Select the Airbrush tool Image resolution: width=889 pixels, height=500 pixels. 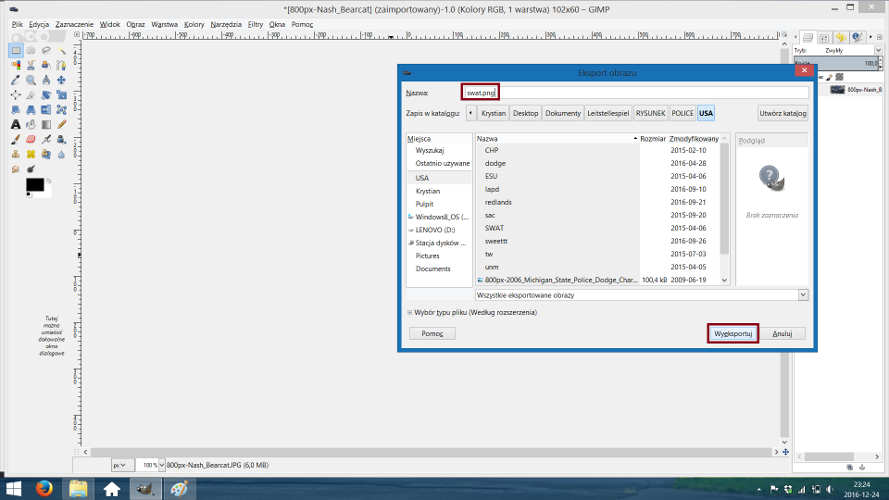click(46, 139)
